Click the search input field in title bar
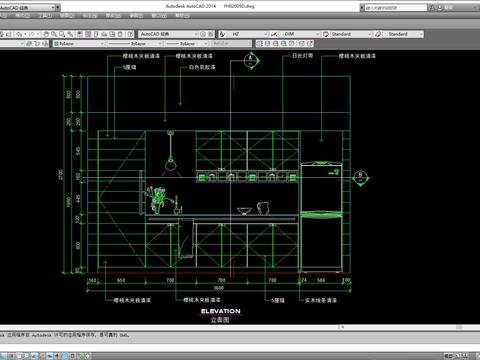 [x=395, y=8]
